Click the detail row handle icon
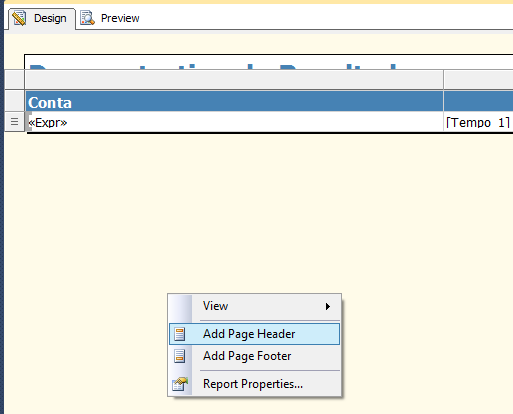The width and height of the screenshot is (513, 414). pyautogui.click(x=14, y=122)
